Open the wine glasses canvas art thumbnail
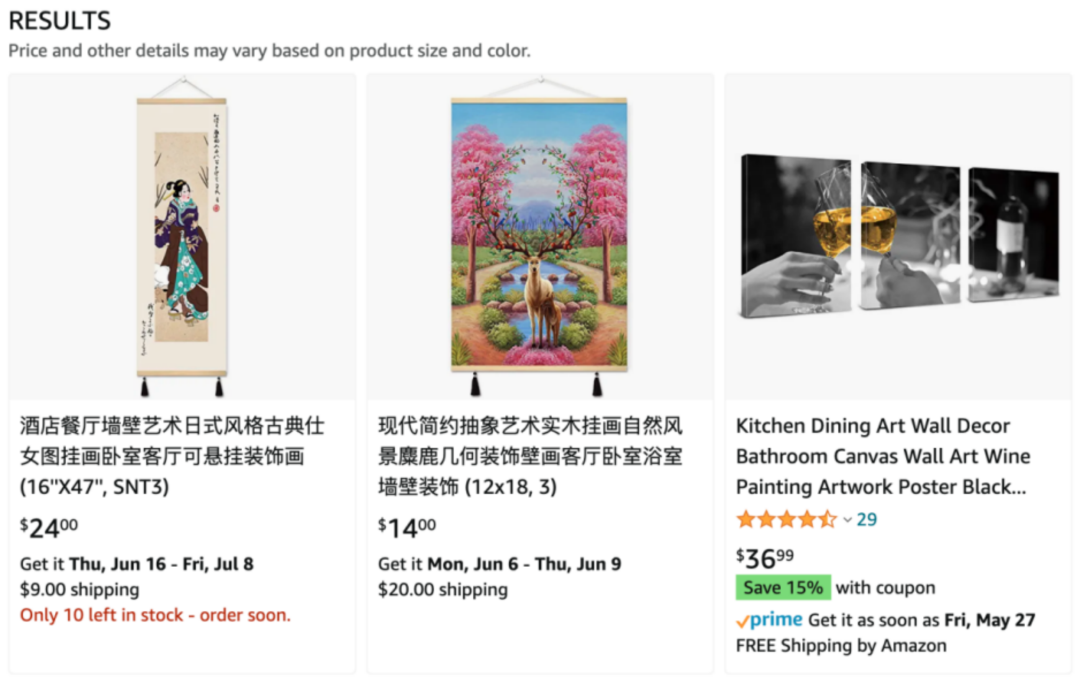 pos(899,235)
